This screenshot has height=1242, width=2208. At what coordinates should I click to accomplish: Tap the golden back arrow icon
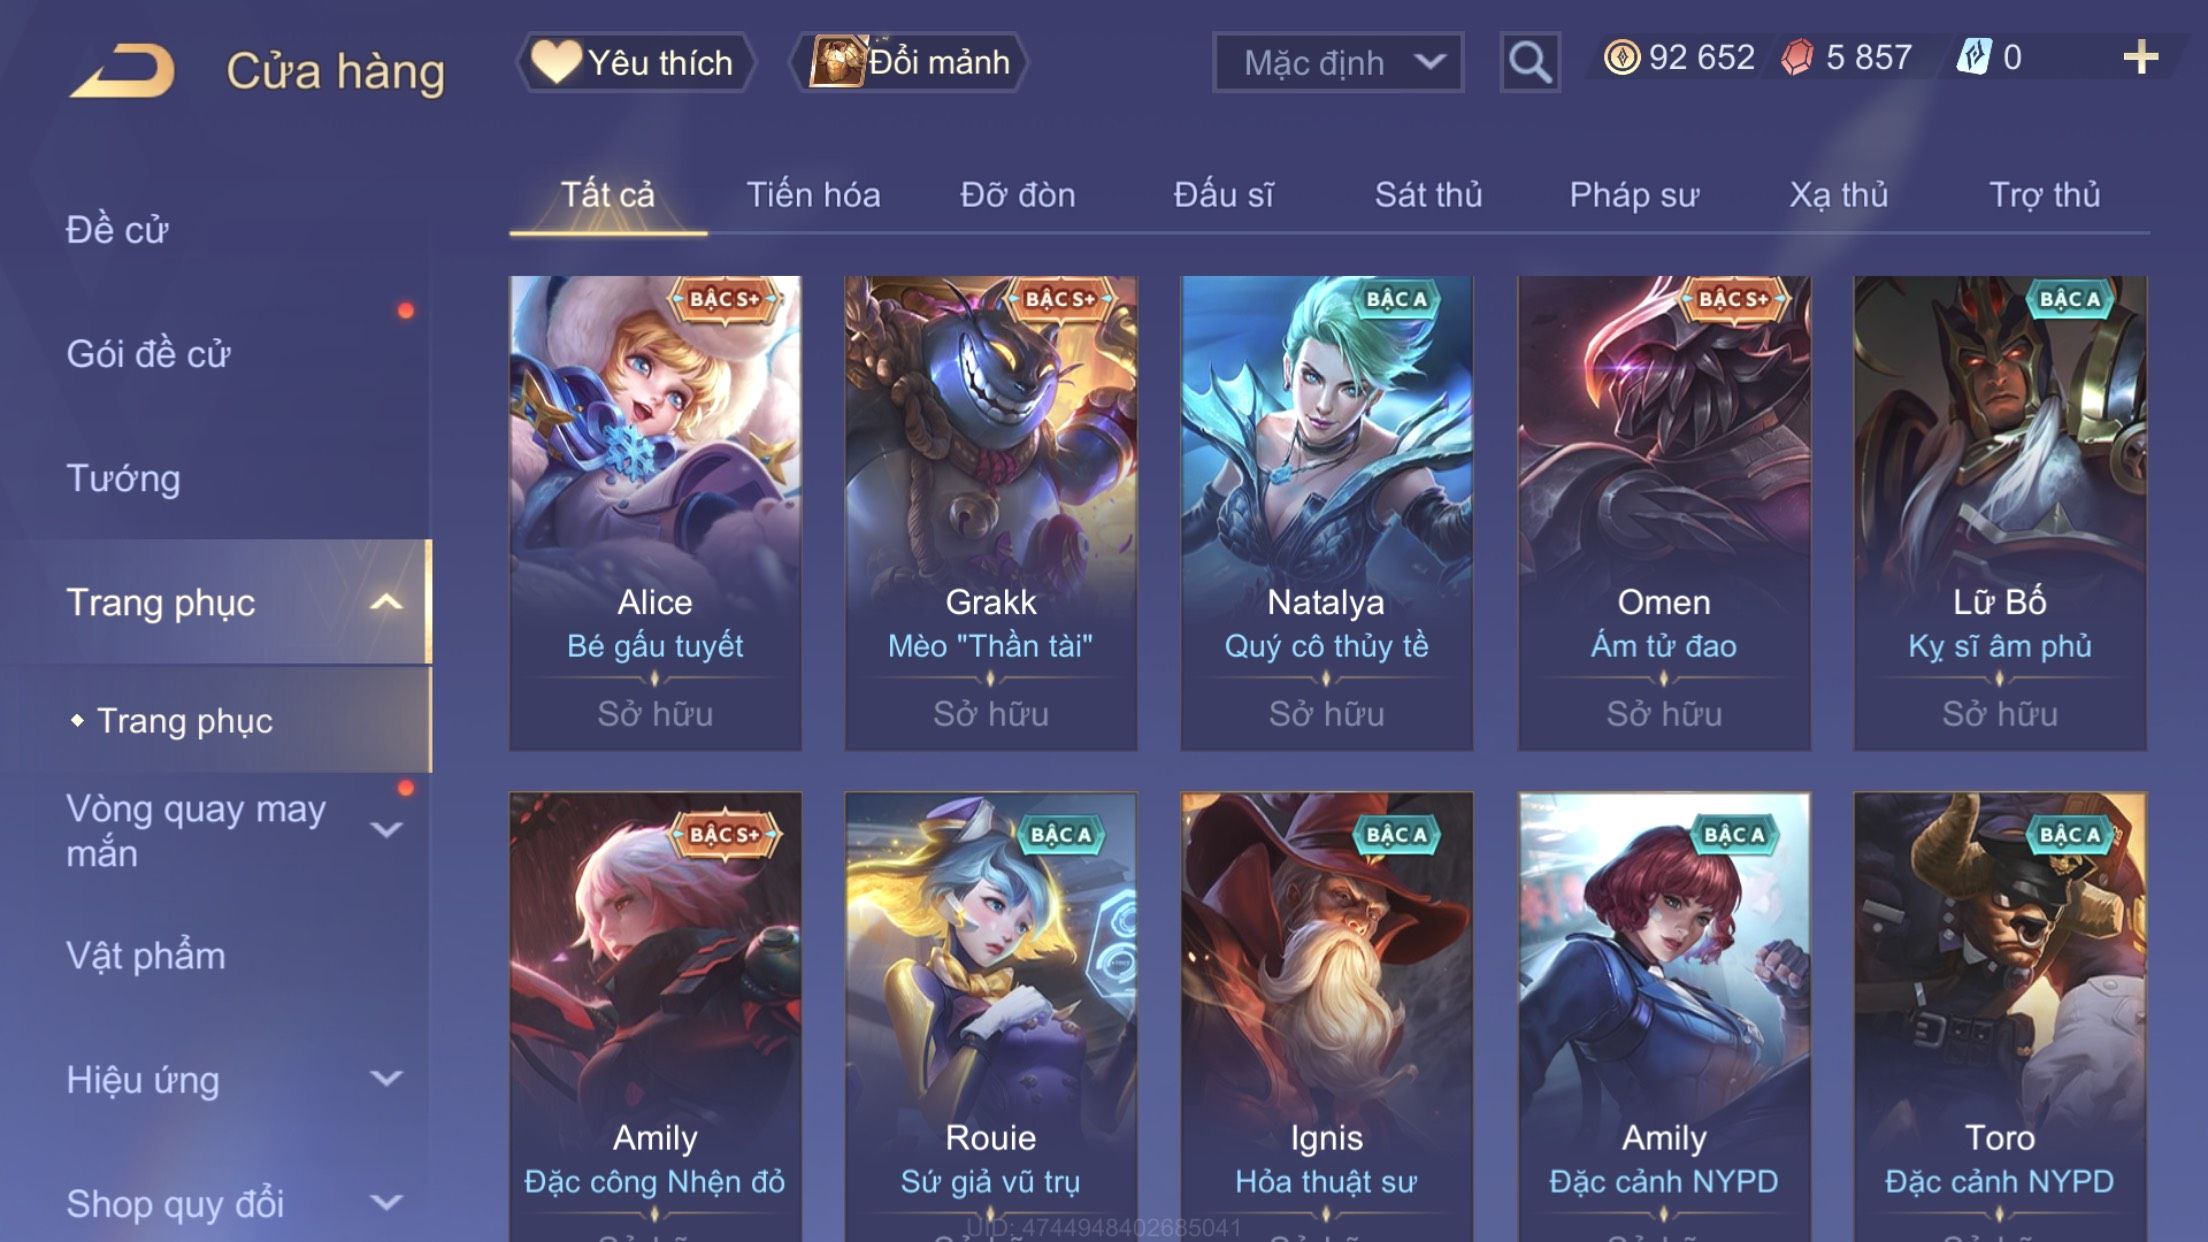pyautogui.click(x=122, y=70)
